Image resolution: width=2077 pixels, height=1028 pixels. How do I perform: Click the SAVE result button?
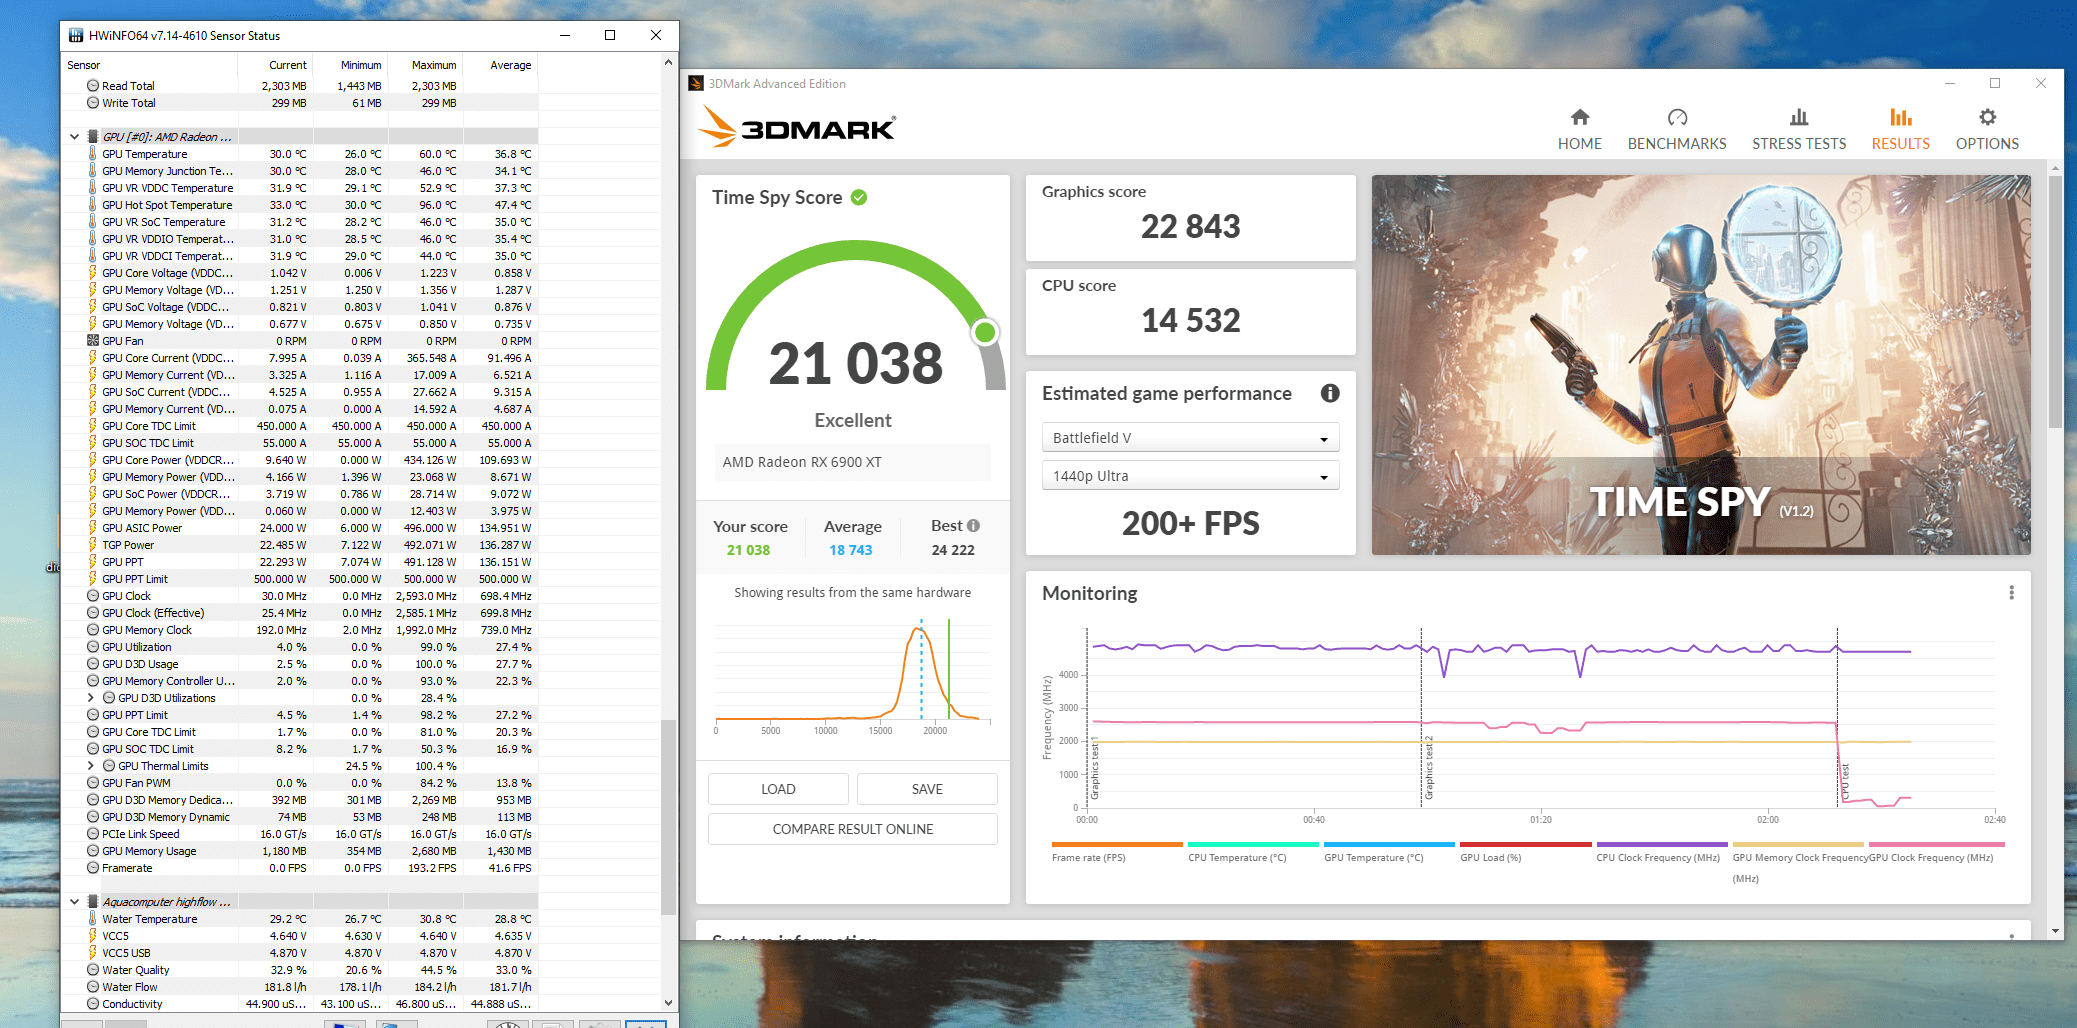click(927, 789)
